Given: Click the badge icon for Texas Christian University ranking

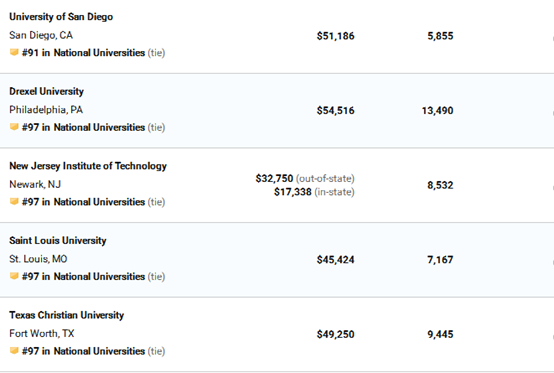Looking at the screenshot, I should click(x=14, y=350).
